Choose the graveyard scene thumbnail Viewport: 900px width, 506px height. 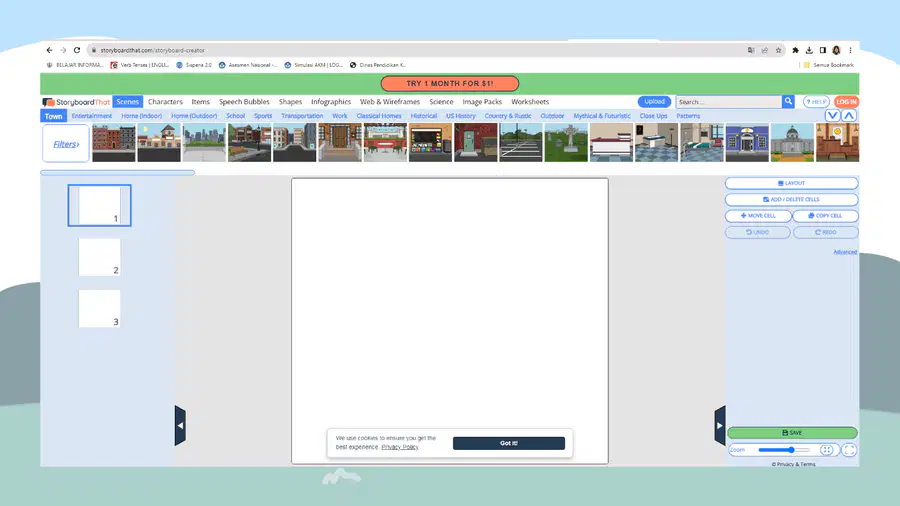click(x=566, y=142)
